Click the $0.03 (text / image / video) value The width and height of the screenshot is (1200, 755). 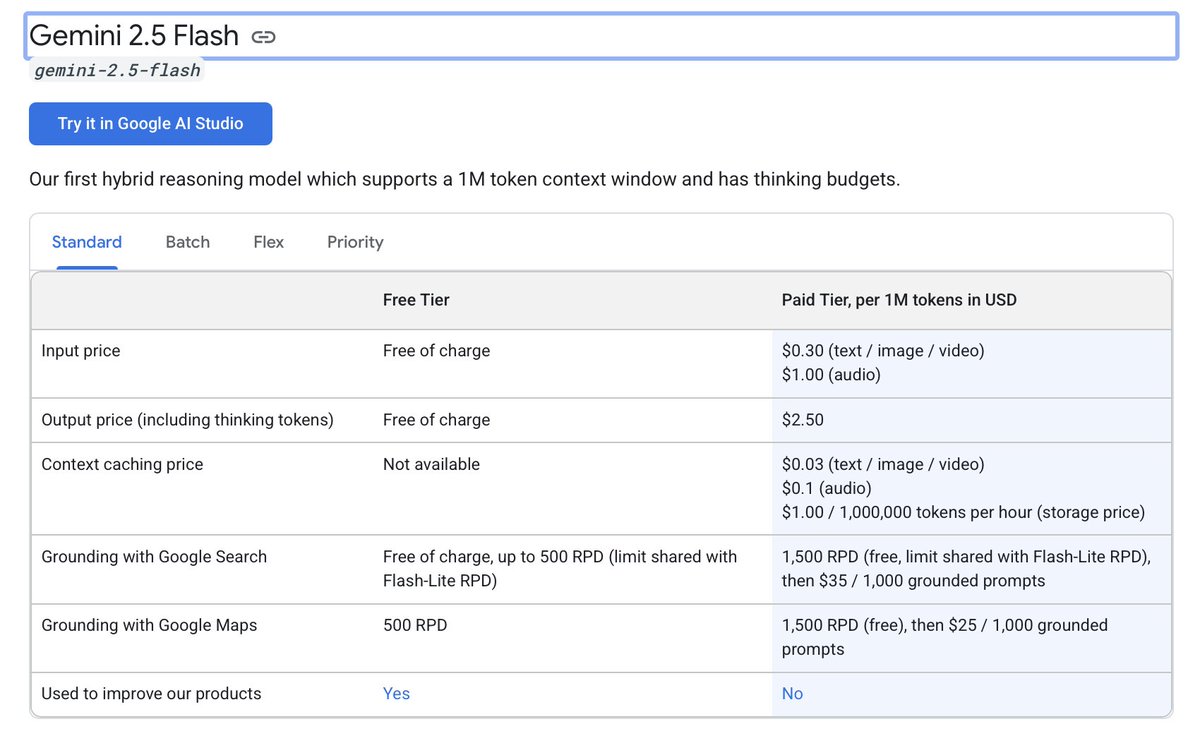pos(883,464)
